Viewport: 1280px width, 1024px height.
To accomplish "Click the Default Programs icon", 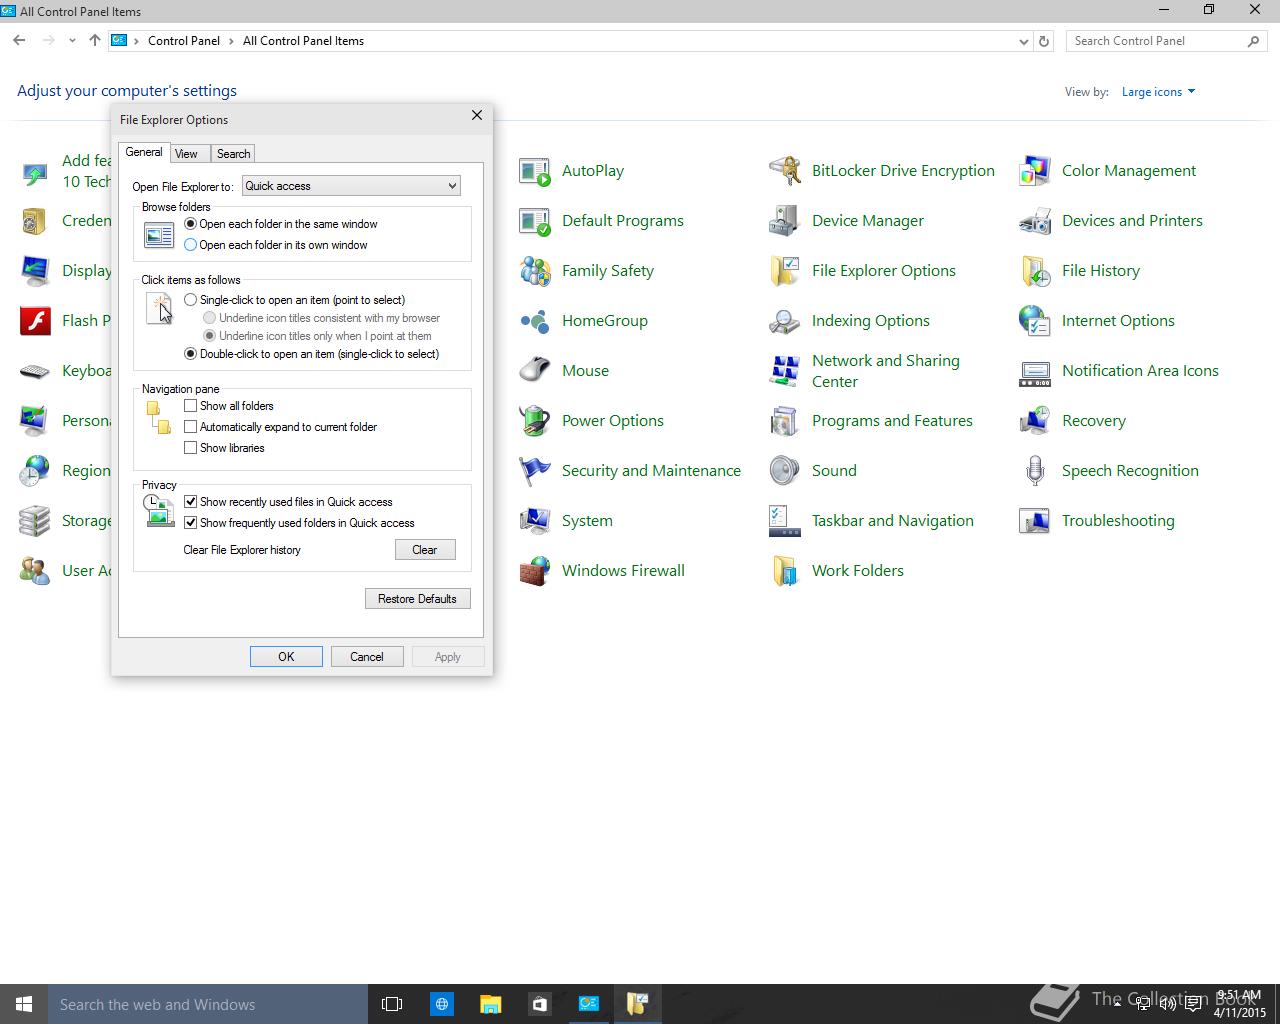I will 535,221.
